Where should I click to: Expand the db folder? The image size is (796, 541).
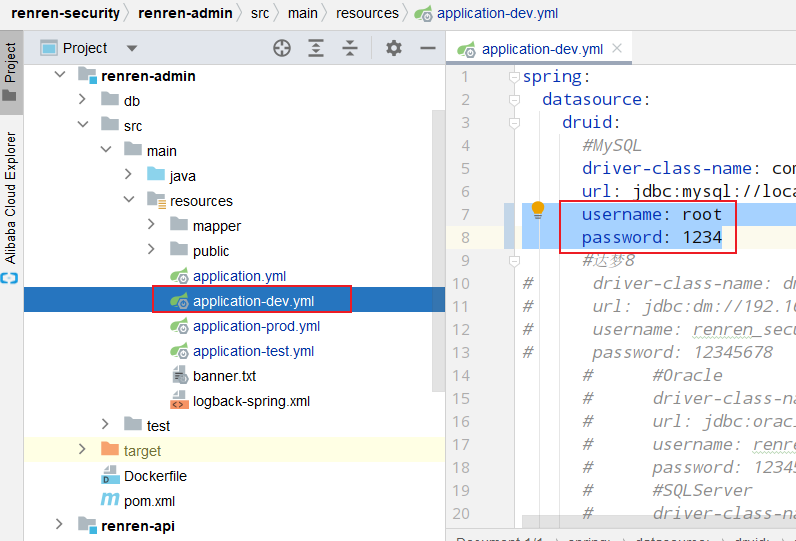[x=82, y=99]
